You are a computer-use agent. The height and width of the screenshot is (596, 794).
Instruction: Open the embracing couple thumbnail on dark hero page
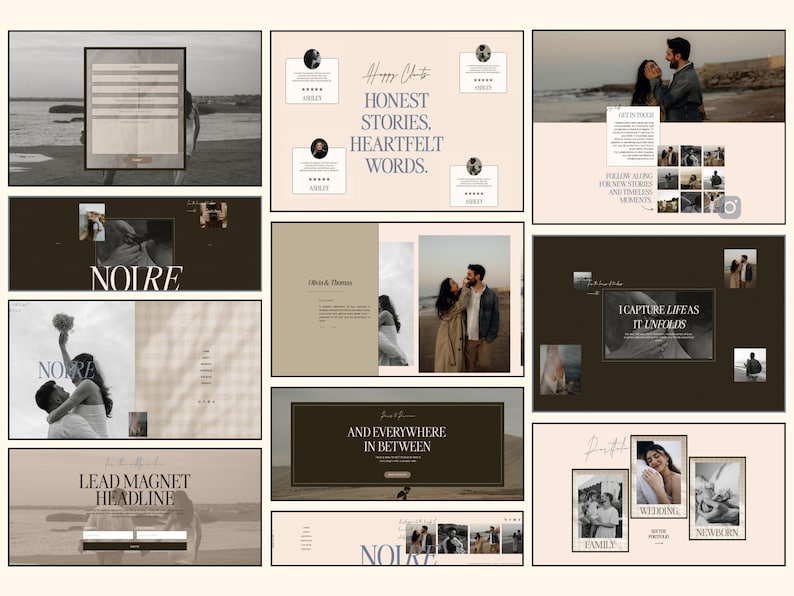tap(740, 268)
